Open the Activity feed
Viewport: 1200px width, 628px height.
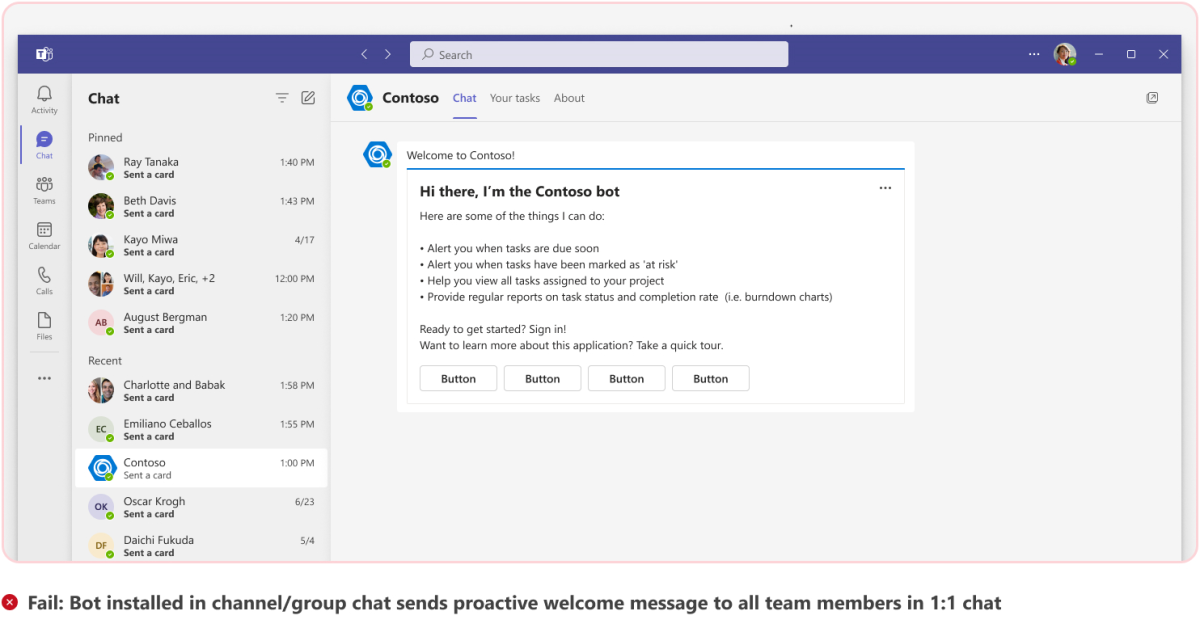44,98
